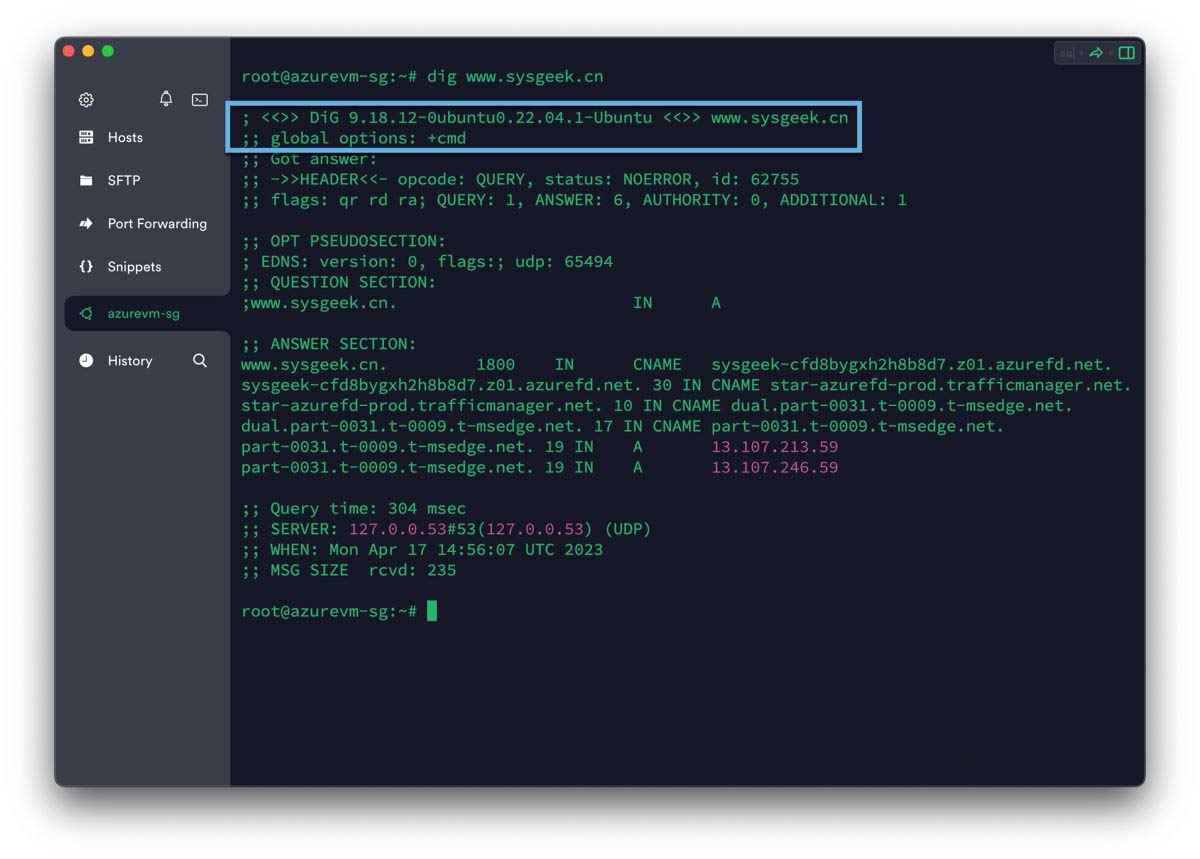Click the Snippets curly braces icon
Screen dimensions: 1200x859
[x=86, y=267]
